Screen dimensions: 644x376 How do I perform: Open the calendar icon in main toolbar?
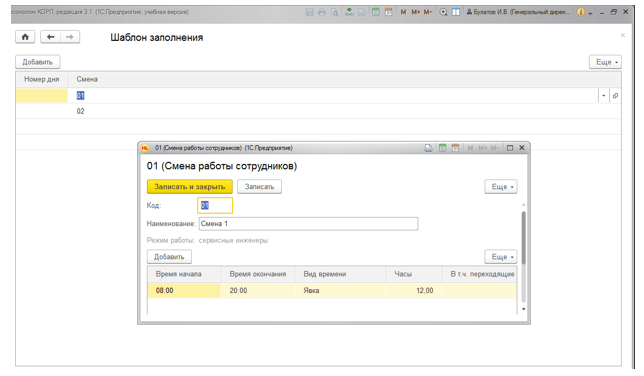click(389, 12)
